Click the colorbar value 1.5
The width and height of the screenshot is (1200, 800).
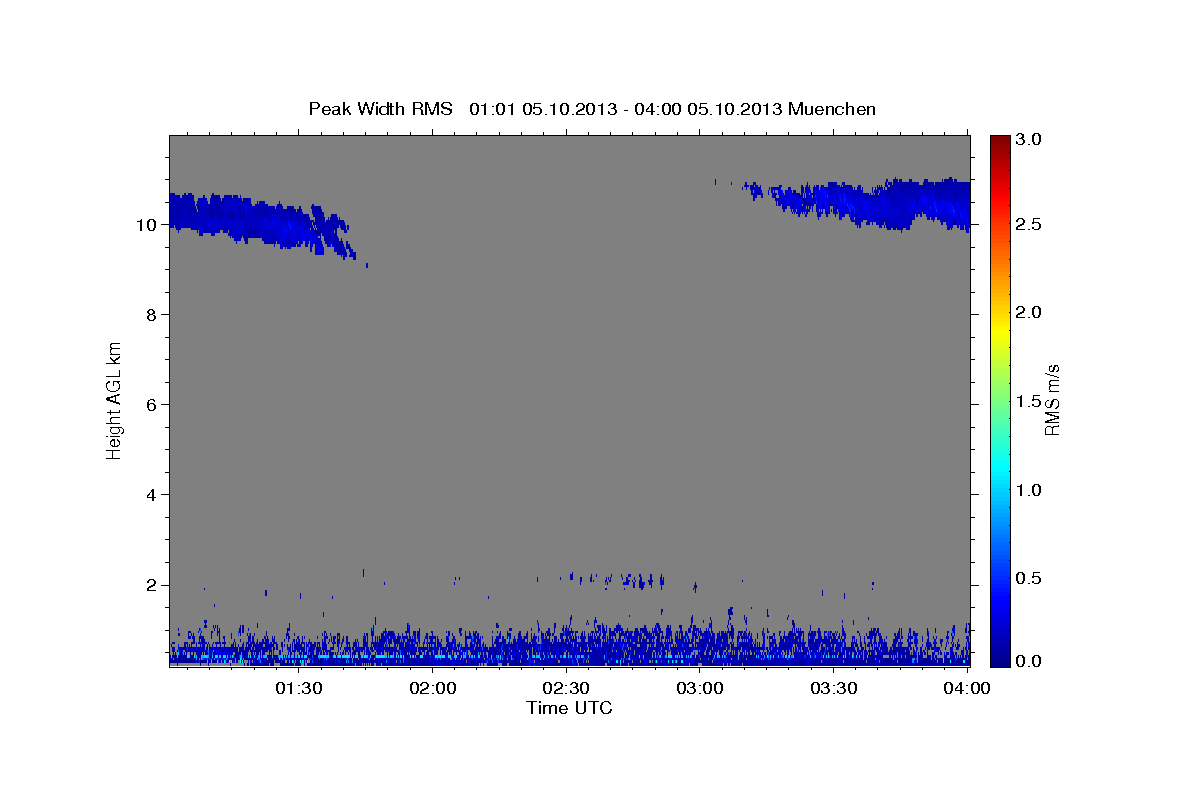click(x=1029, y=401)
